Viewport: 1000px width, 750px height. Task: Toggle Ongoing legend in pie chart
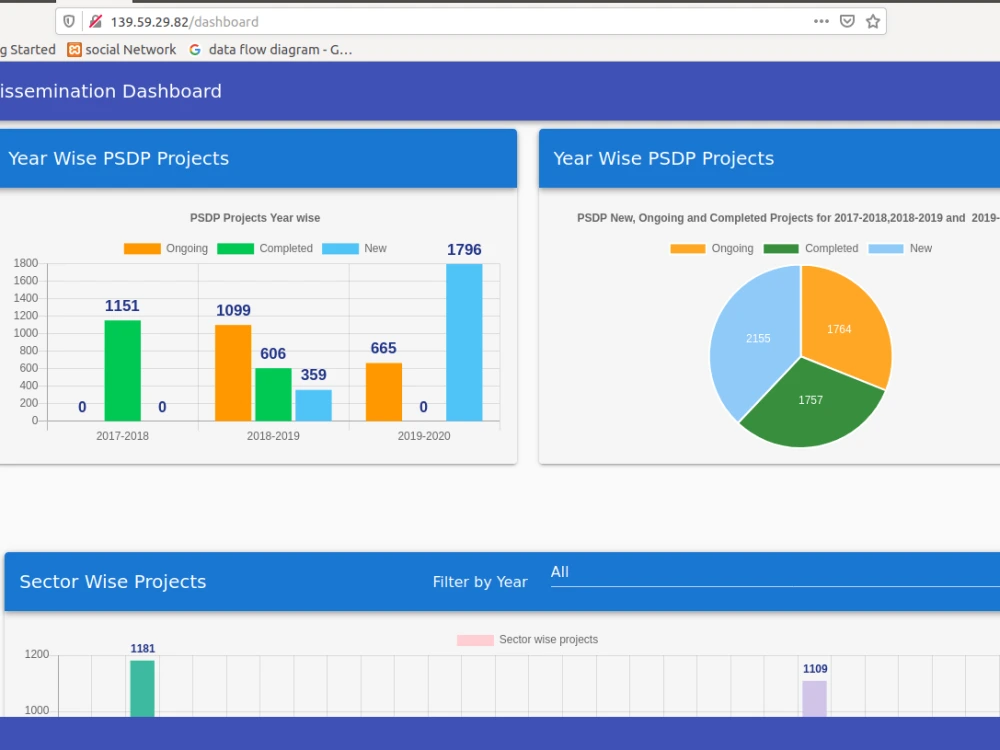712,248
